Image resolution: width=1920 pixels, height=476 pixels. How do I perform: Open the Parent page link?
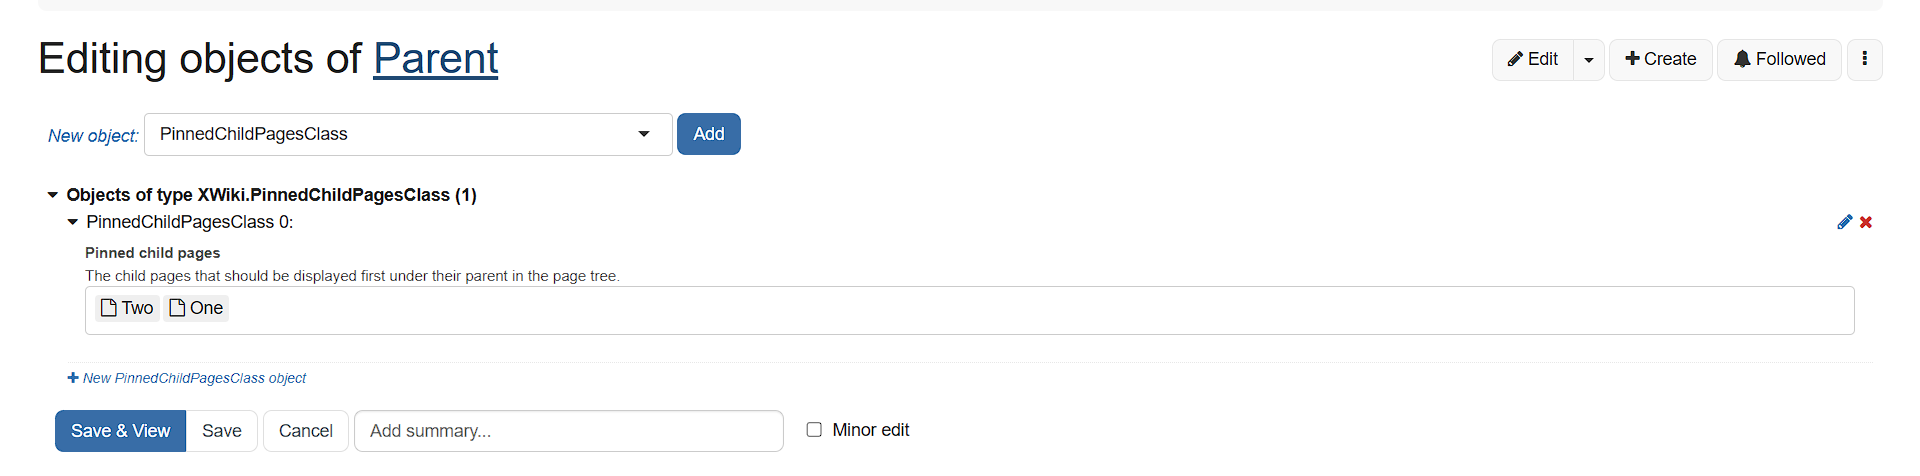[x=436, y=58]
